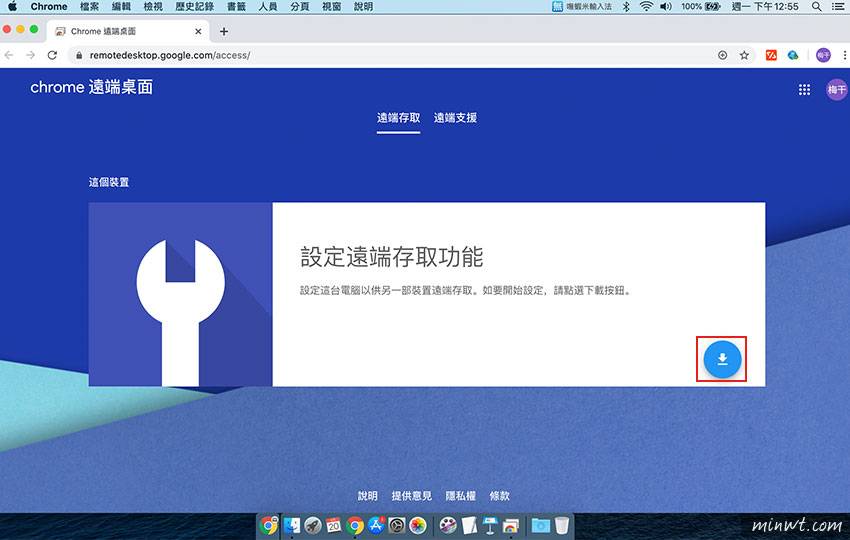
Task: Open the Bluetooth status menu
Action: tap(626, 7)
